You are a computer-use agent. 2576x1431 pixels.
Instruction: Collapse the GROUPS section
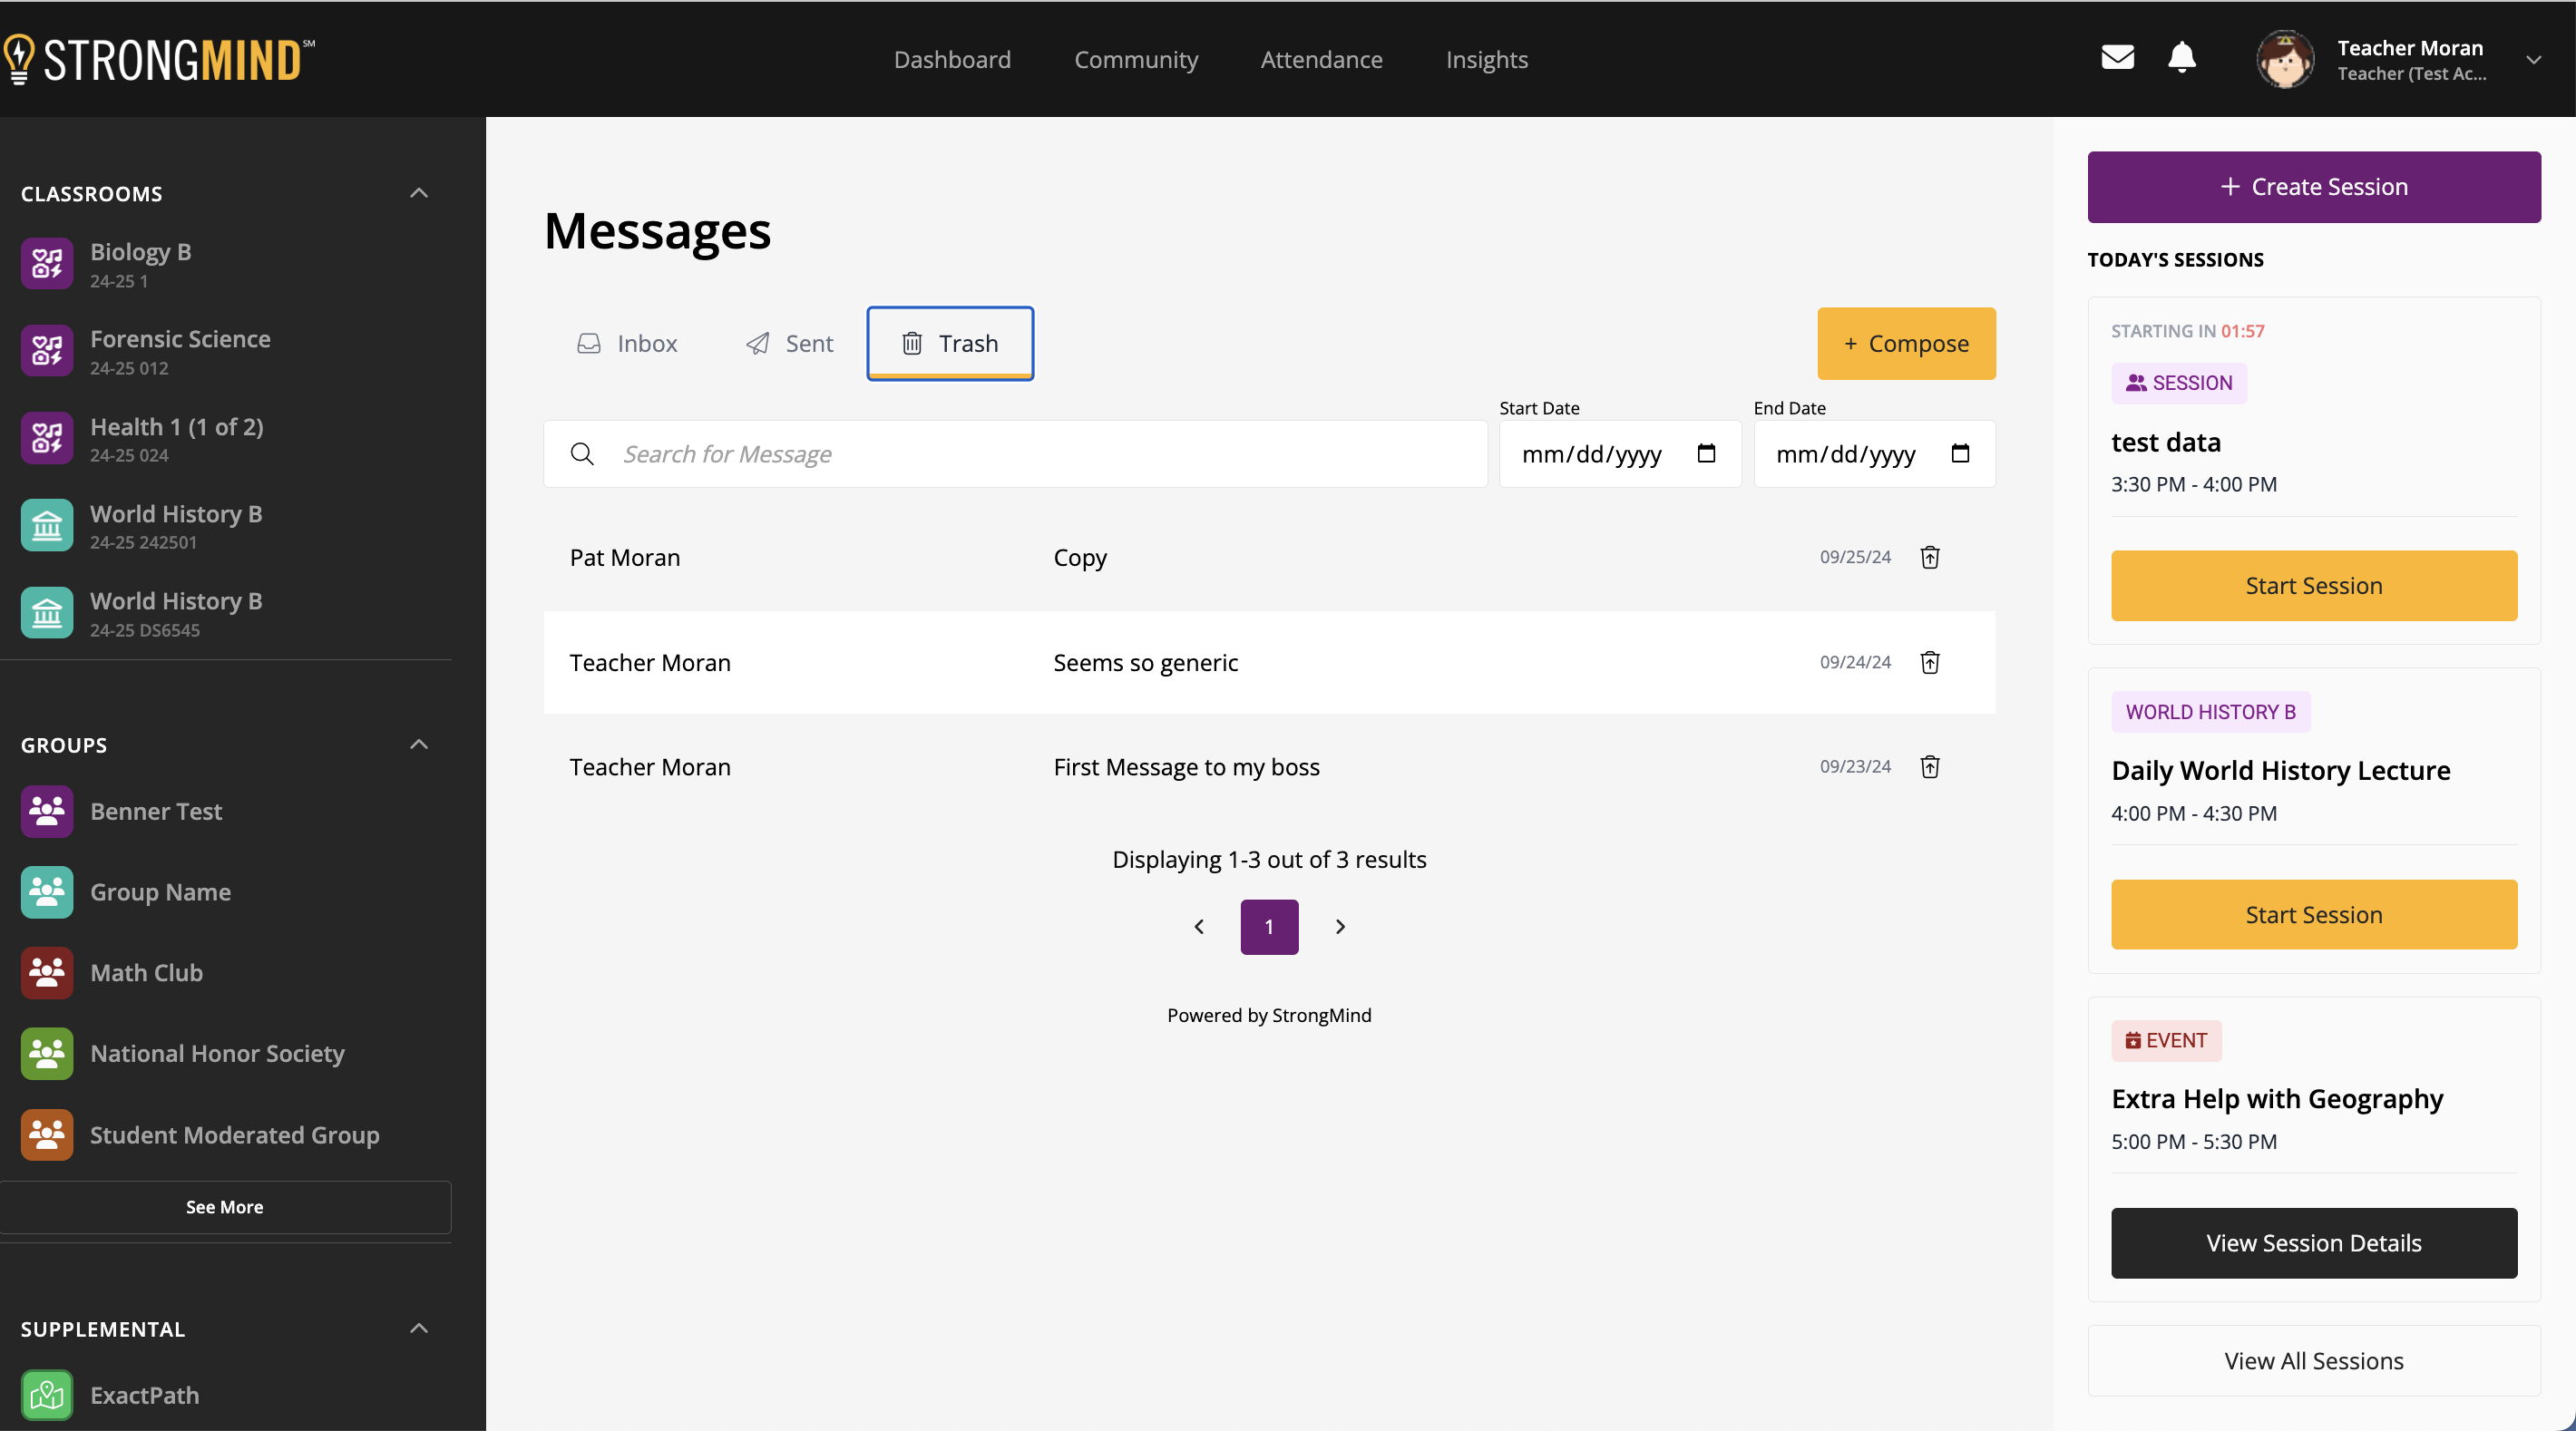419,742
